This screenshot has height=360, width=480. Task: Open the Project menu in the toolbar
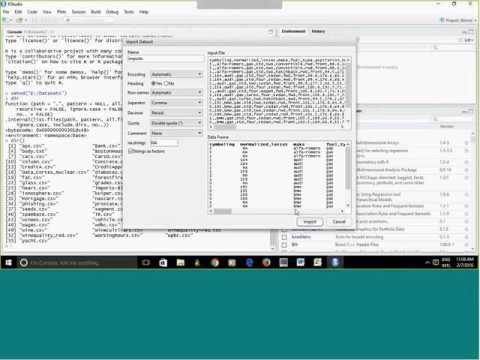point(458,20)
